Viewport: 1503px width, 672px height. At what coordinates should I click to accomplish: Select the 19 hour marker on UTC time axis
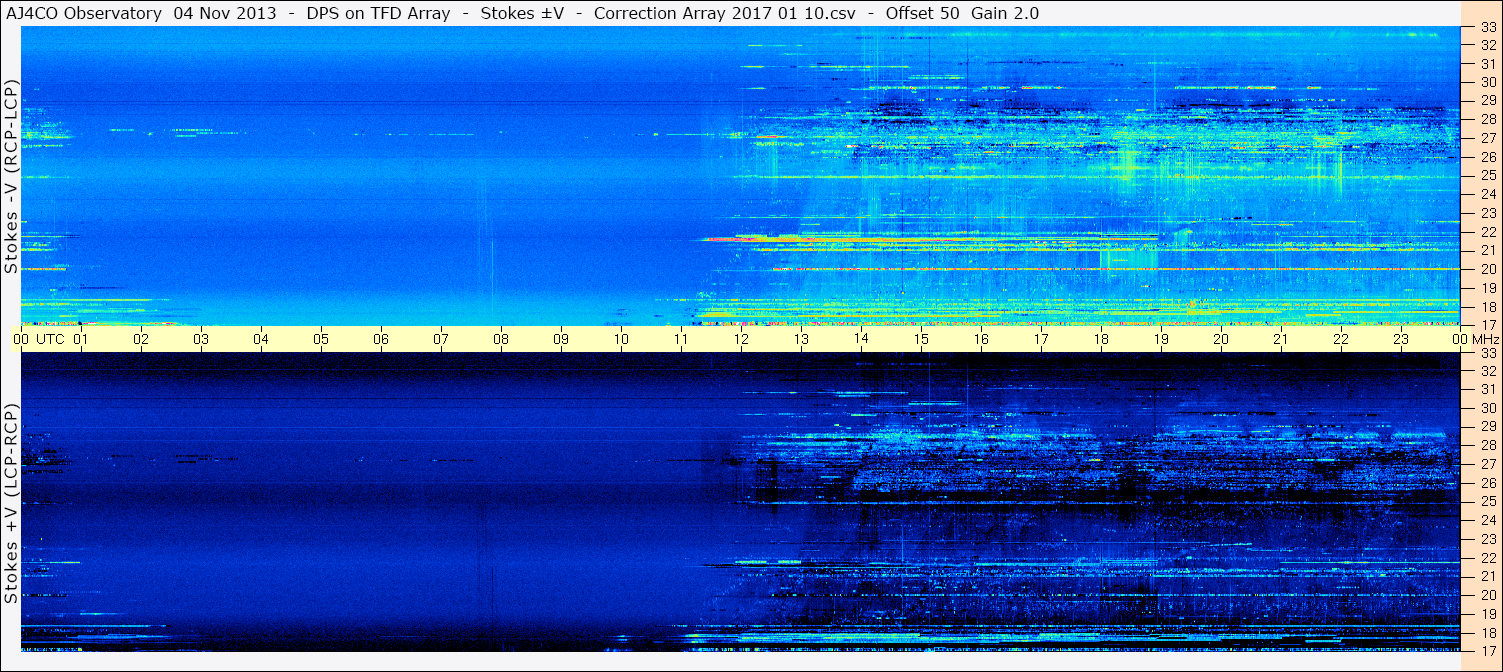[x=1161, y=339]
